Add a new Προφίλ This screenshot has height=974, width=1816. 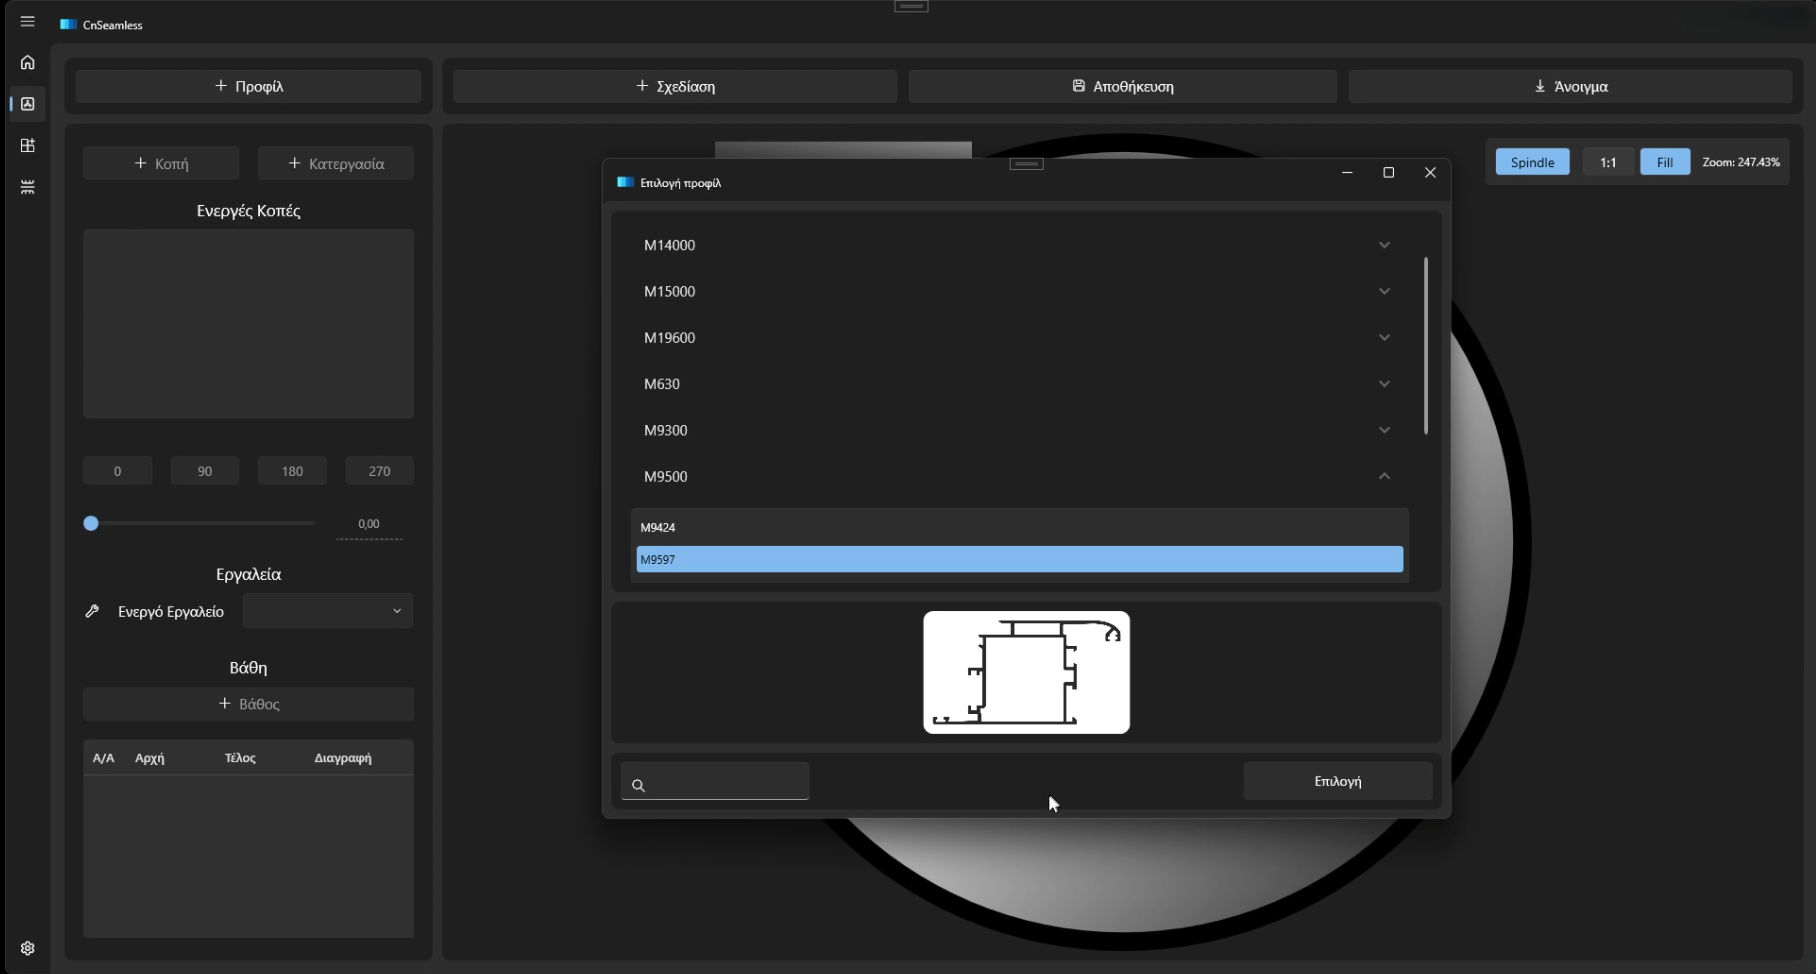coord(249,86)
